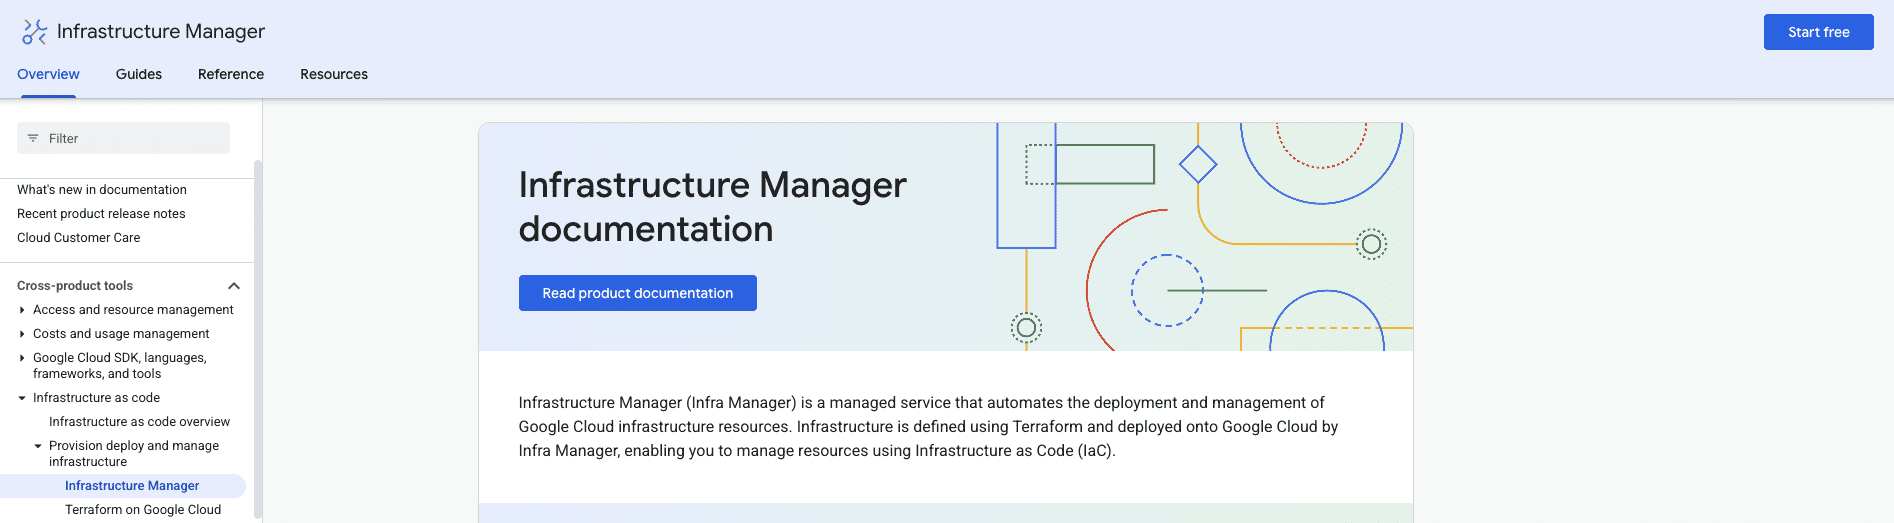Click the Infrastructure as code label
The height and width of the screenshot is (523, 1894).
click(x=96, y=398)
